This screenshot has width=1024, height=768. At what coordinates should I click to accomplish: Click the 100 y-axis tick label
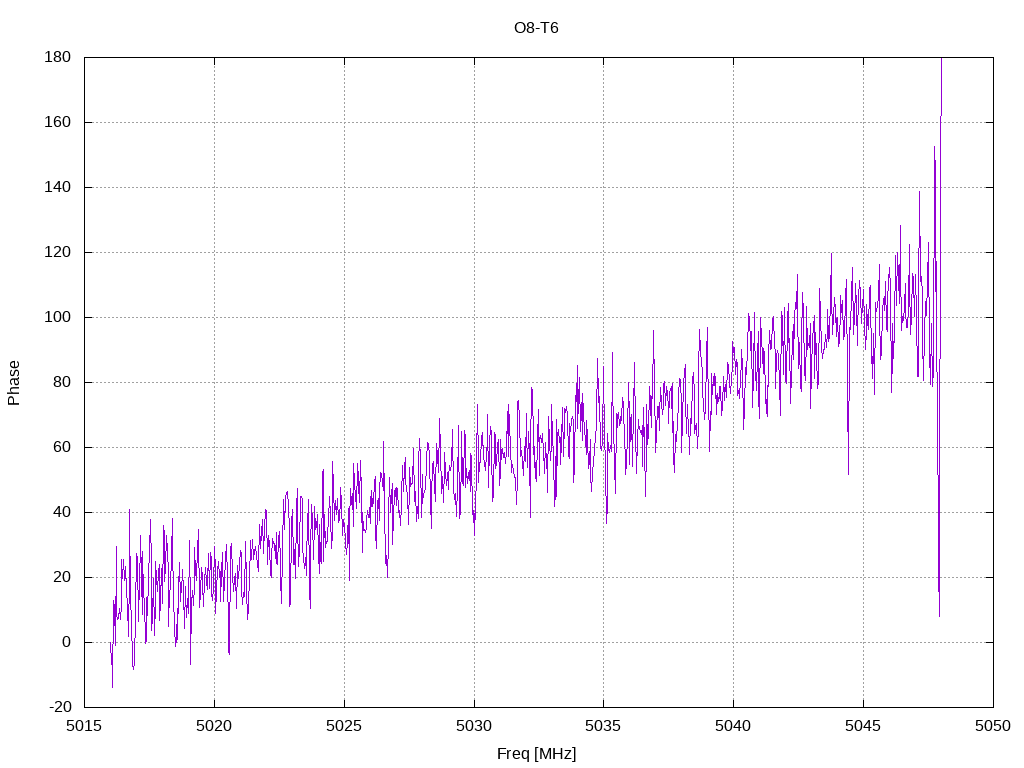(57, 317)
